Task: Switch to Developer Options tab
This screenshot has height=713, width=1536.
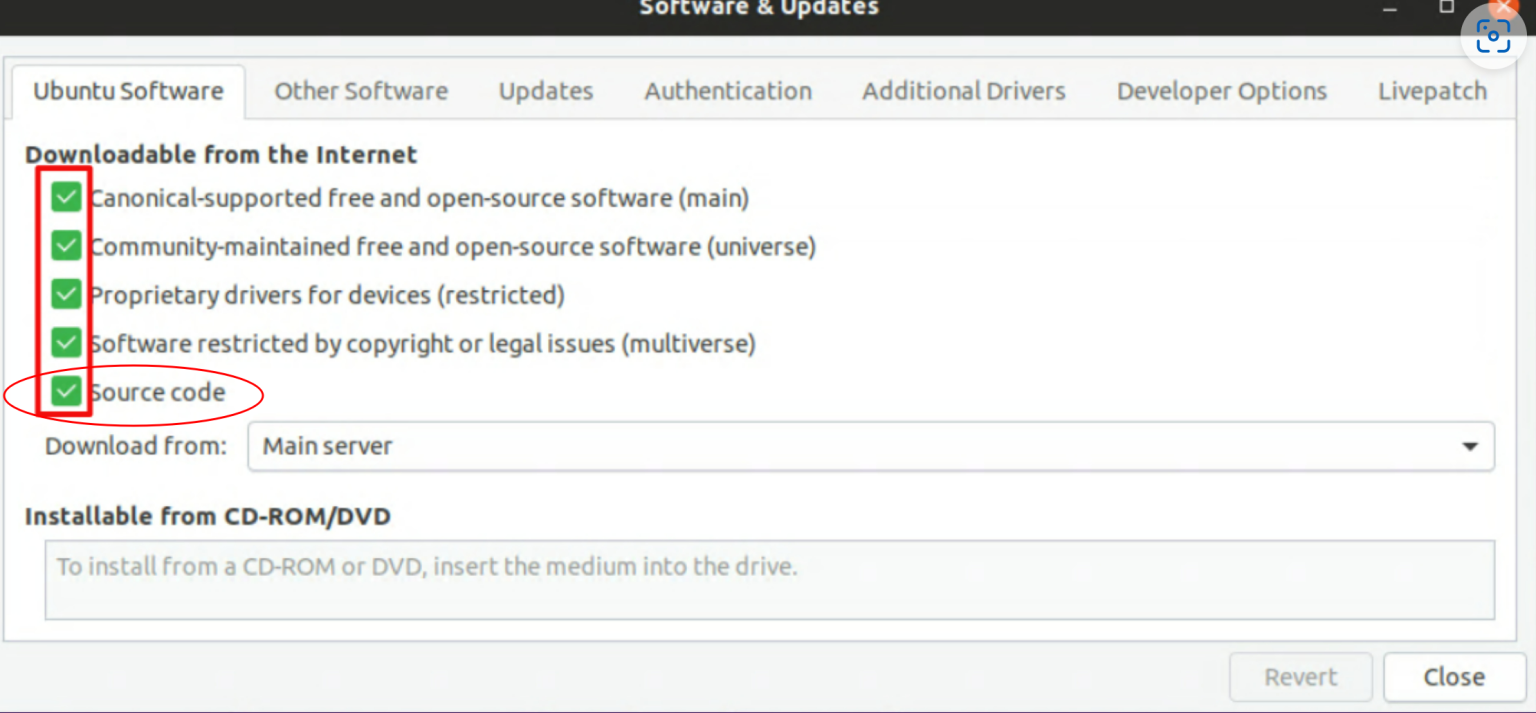Action: pyautogui.click(x=1221, y=91)
